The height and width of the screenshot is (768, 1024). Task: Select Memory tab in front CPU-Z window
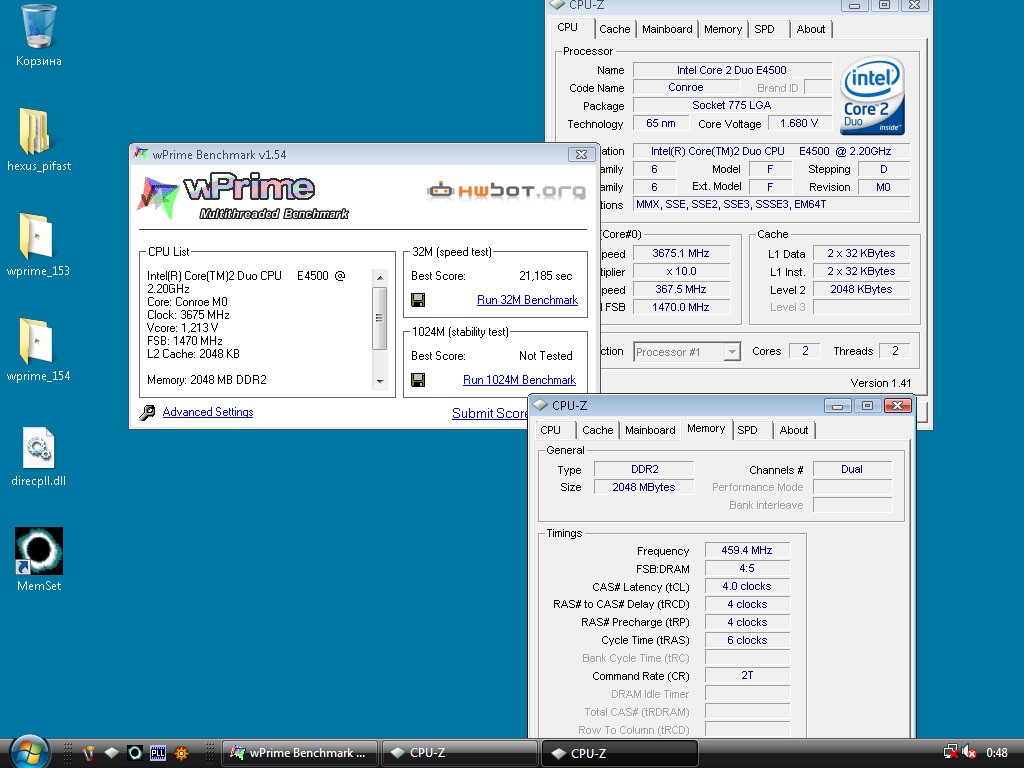pyautogui.click(x=706, y=428)
